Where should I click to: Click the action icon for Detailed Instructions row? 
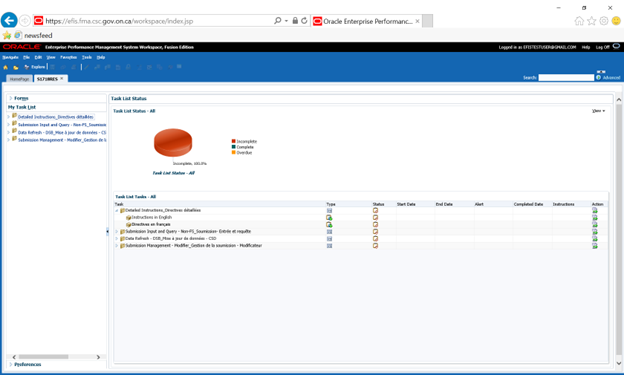click(x=595, y=210)
